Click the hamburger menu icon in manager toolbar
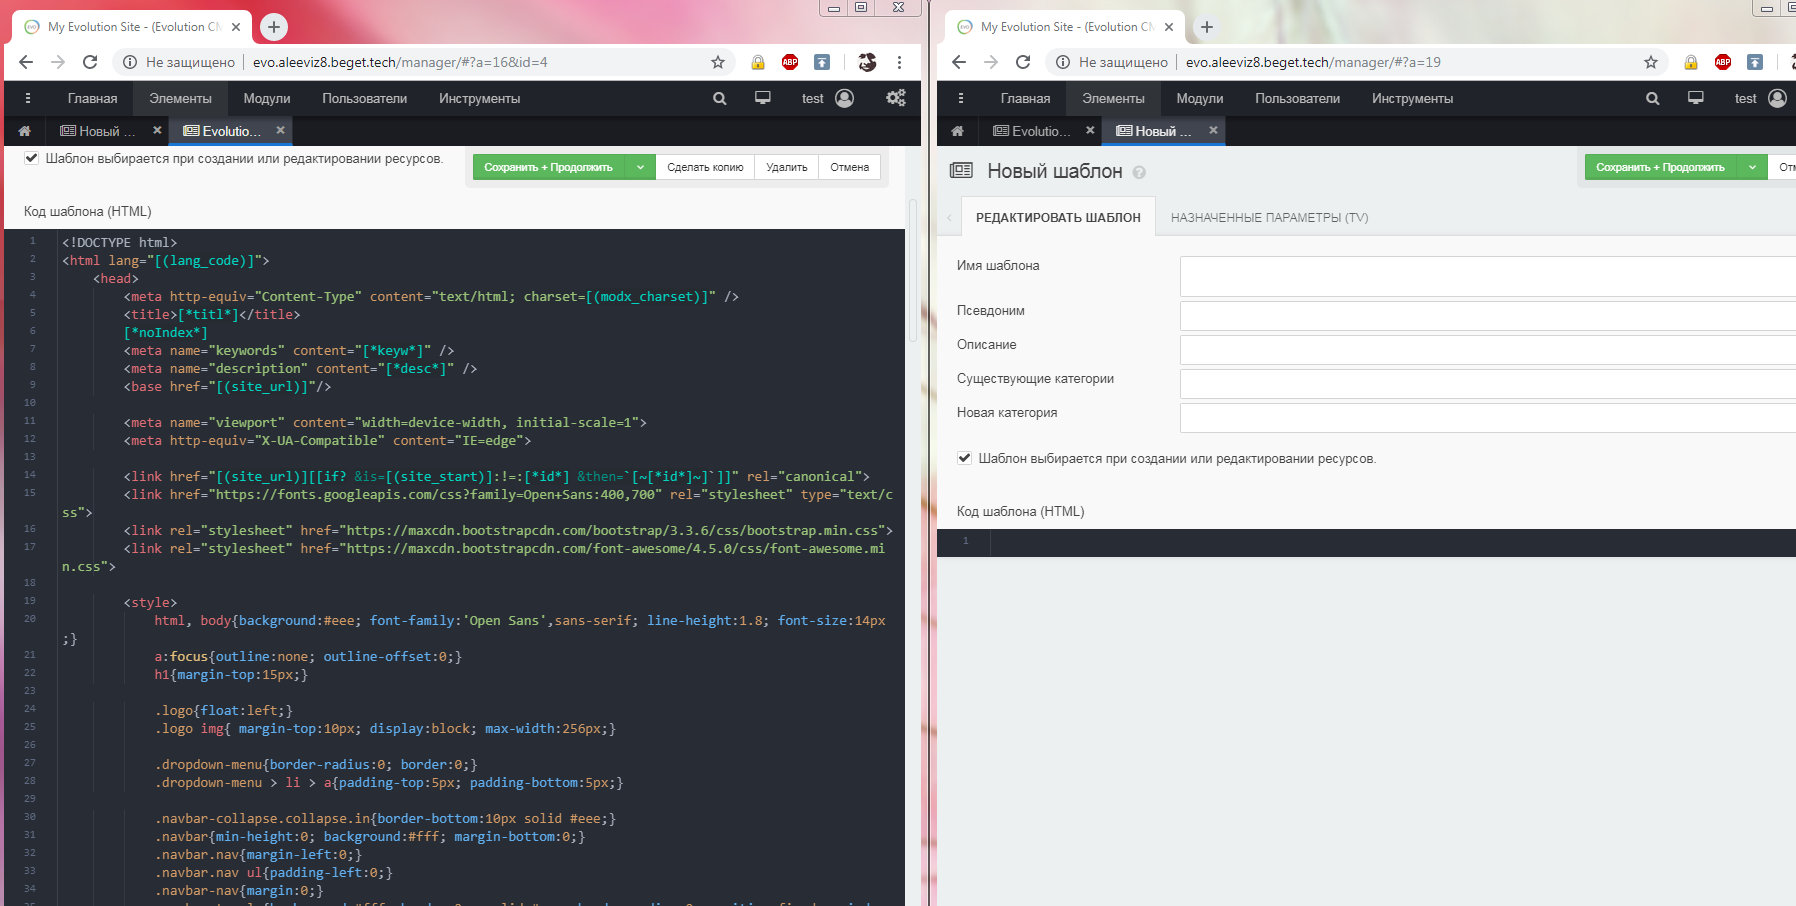The image size is (1796, 906). [x=28, y=98]
